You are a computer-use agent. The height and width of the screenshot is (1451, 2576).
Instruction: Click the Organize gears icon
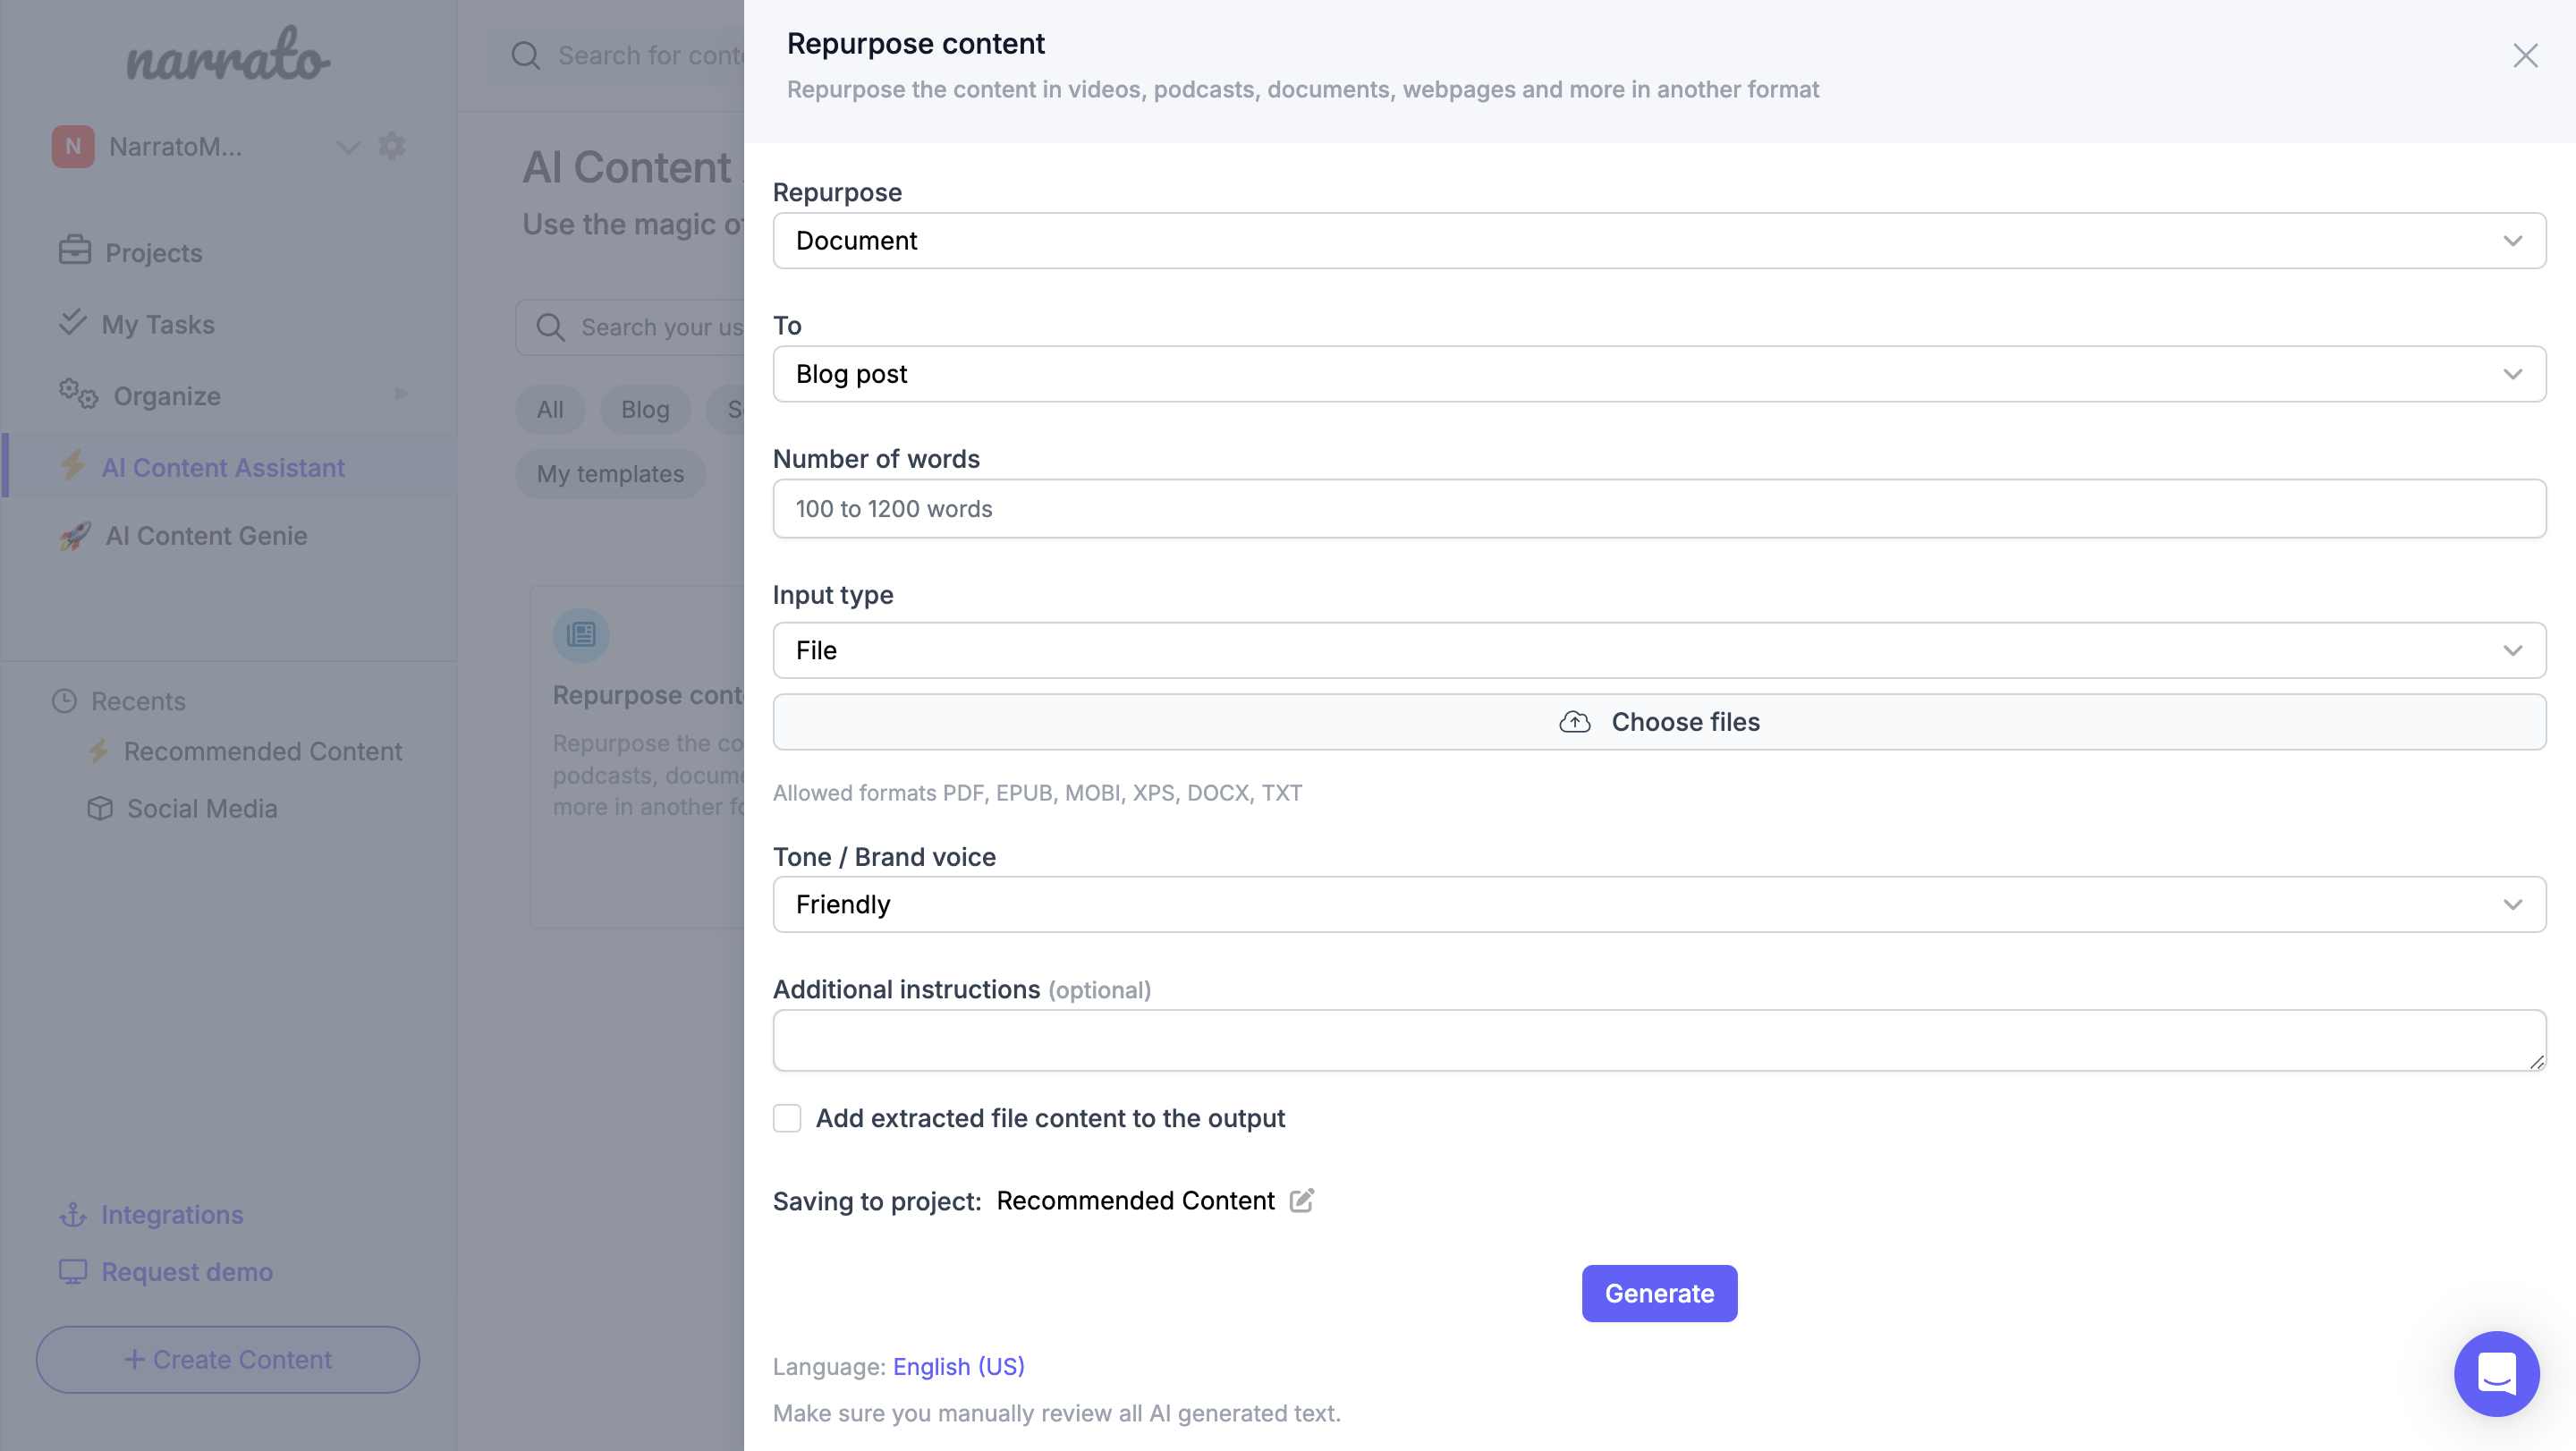tap(78, 393)
